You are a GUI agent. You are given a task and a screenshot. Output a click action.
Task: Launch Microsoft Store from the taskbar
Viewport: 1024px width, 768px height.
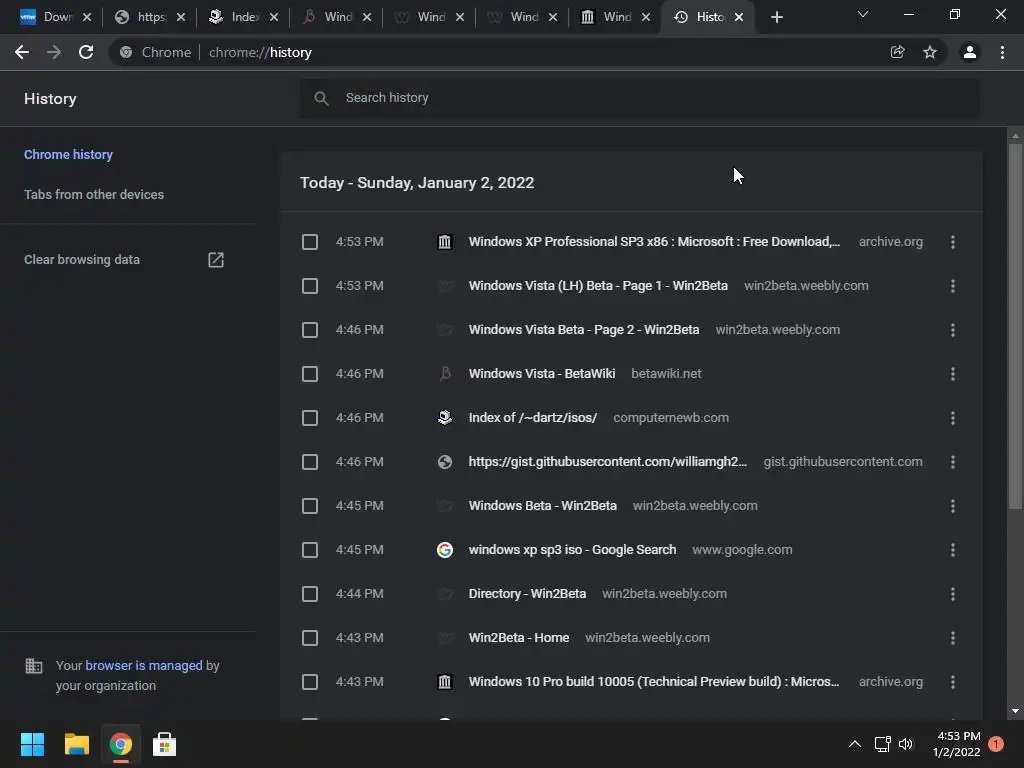coord(164,744)
